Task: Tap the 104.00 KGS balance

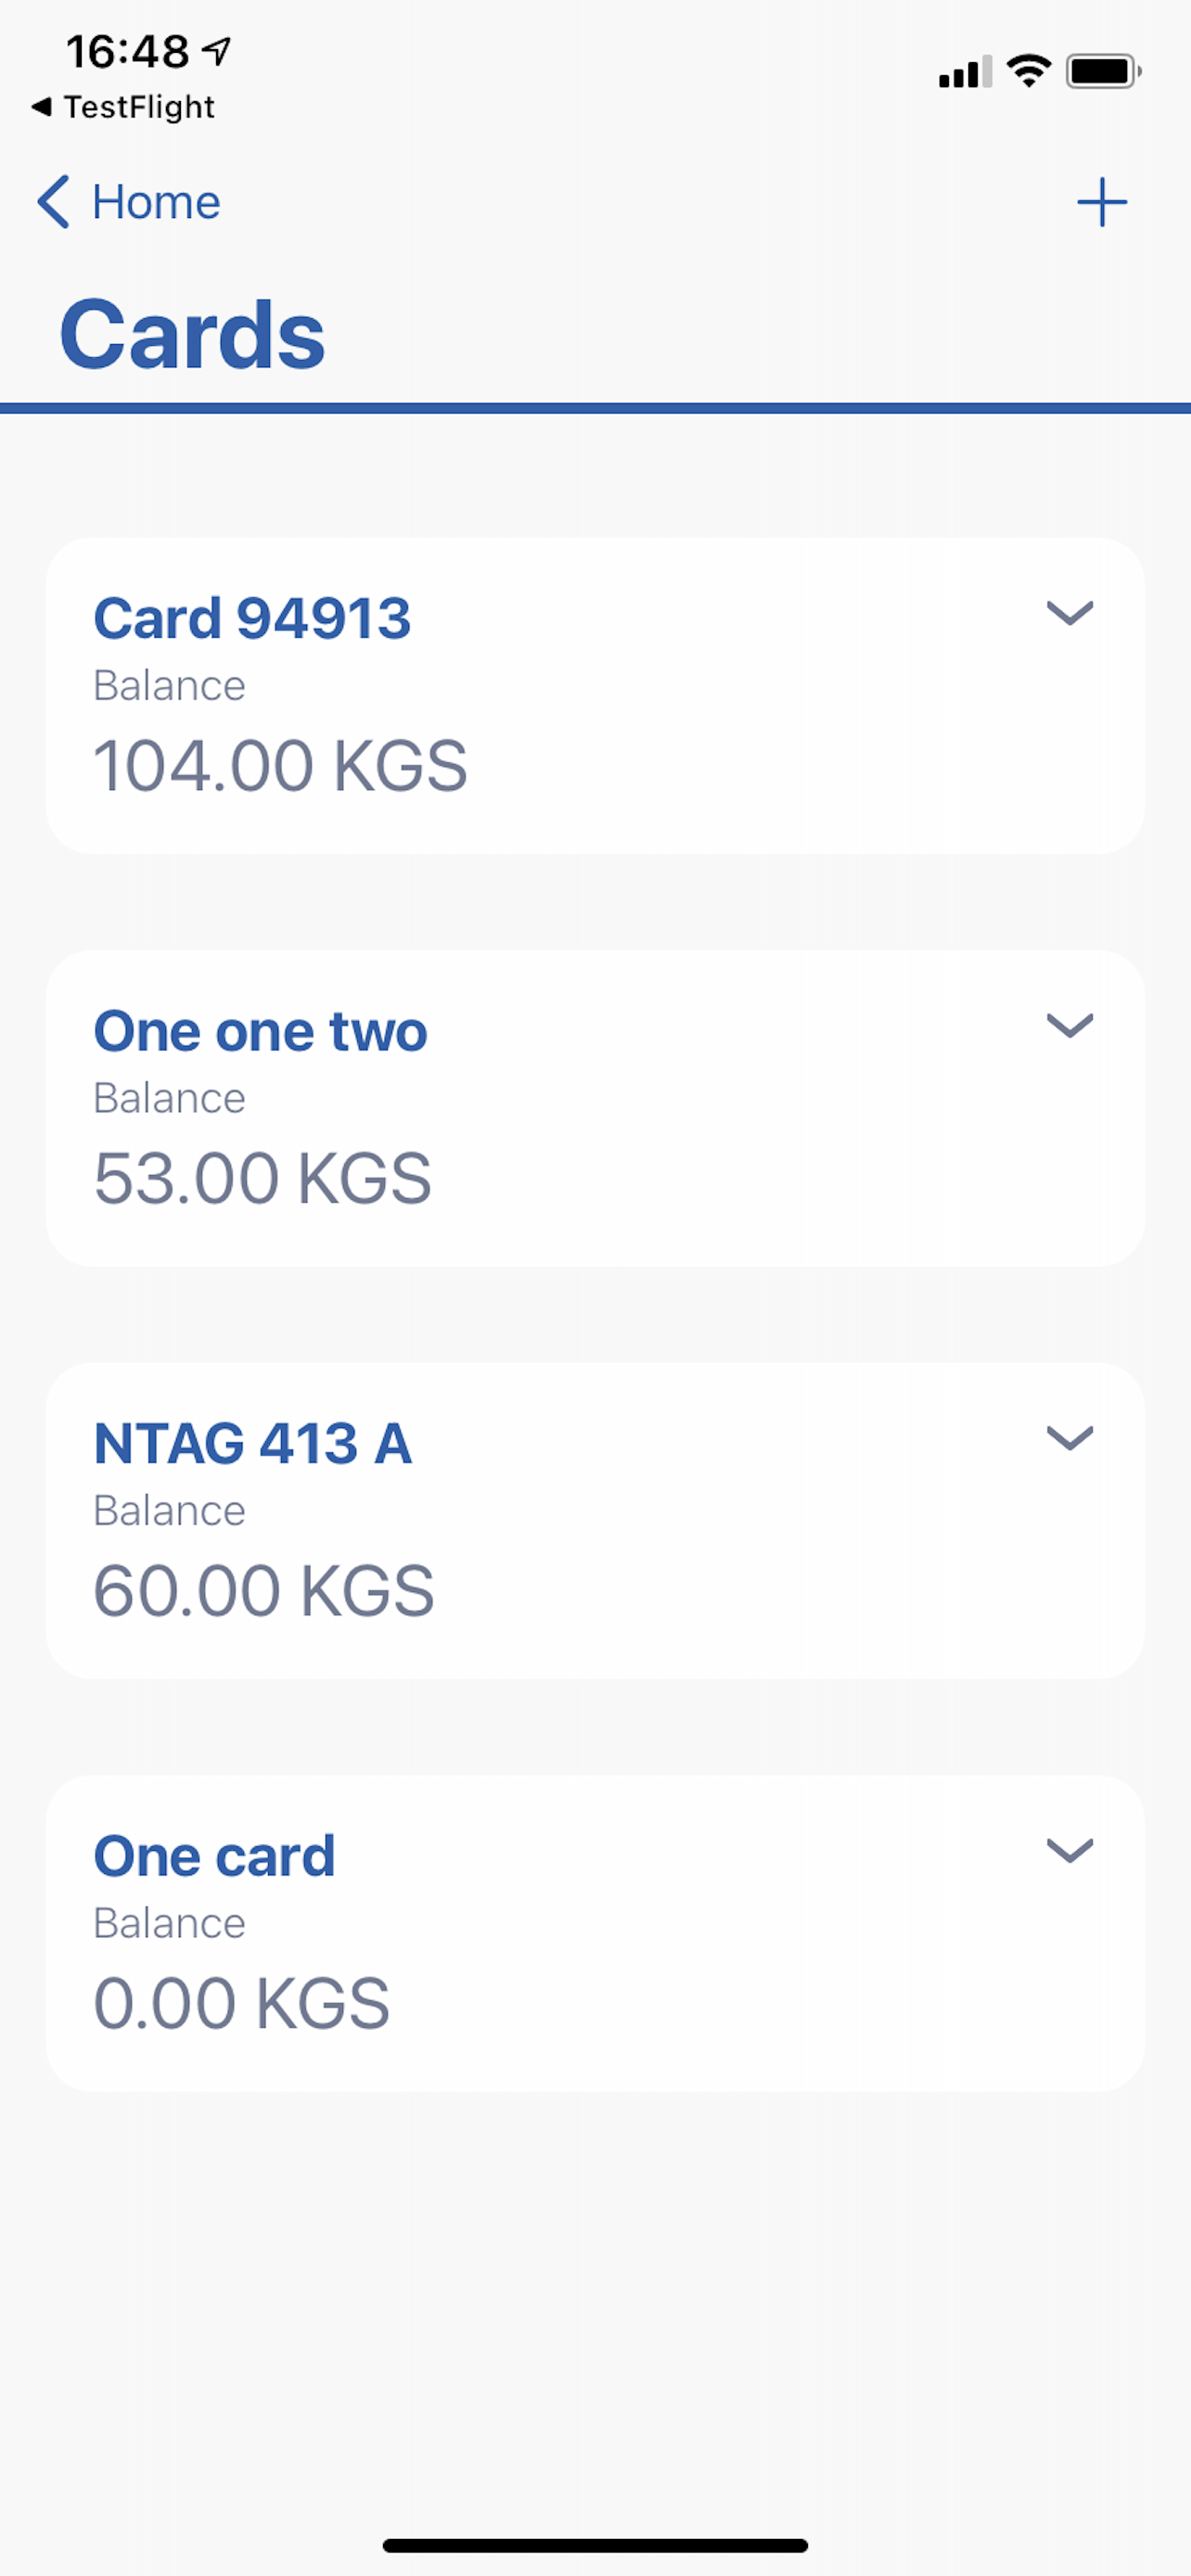Action: [x=280, y=766]
